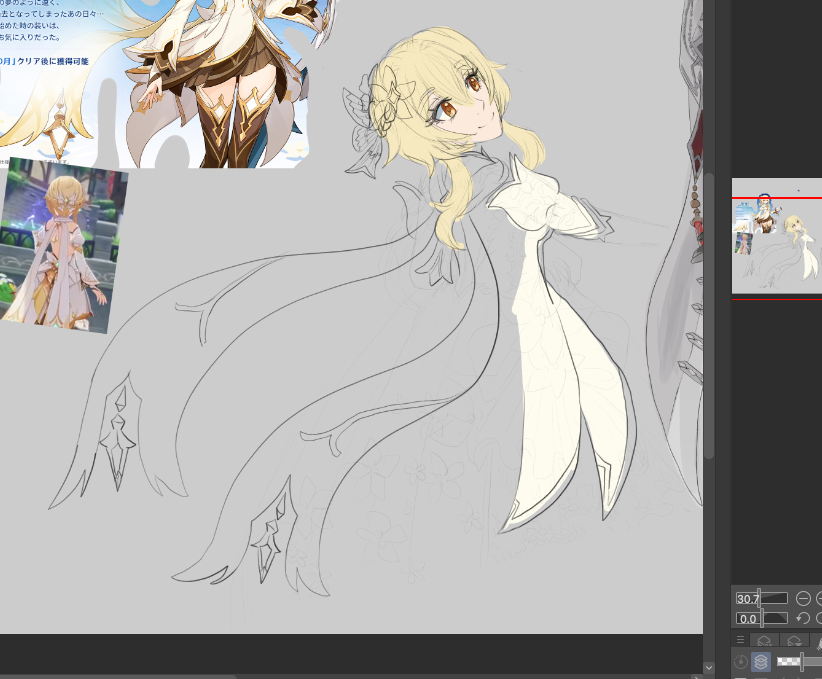Click the scroll-down arrow below the canvas scrollbar
This screenshot has width=822, height=679.
tap(709, 667)
